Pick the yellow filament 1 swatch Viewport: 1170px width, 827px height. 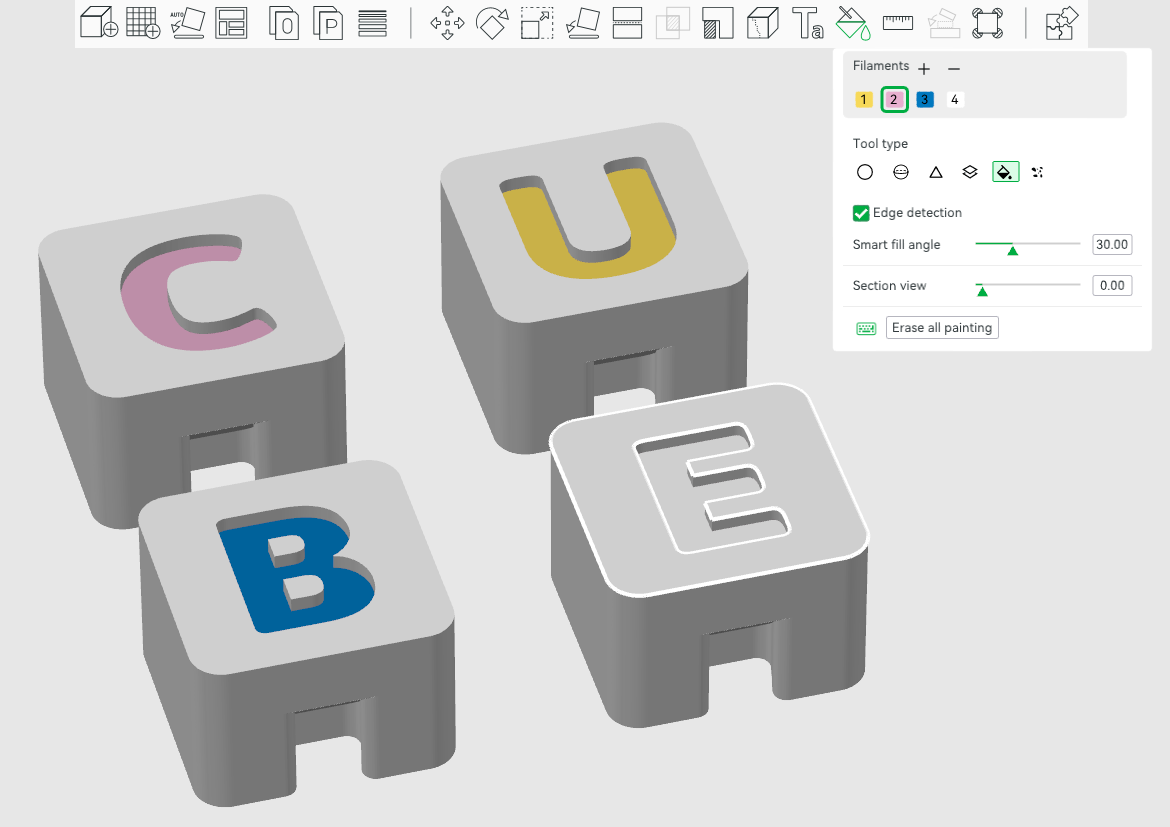(864, 100)
